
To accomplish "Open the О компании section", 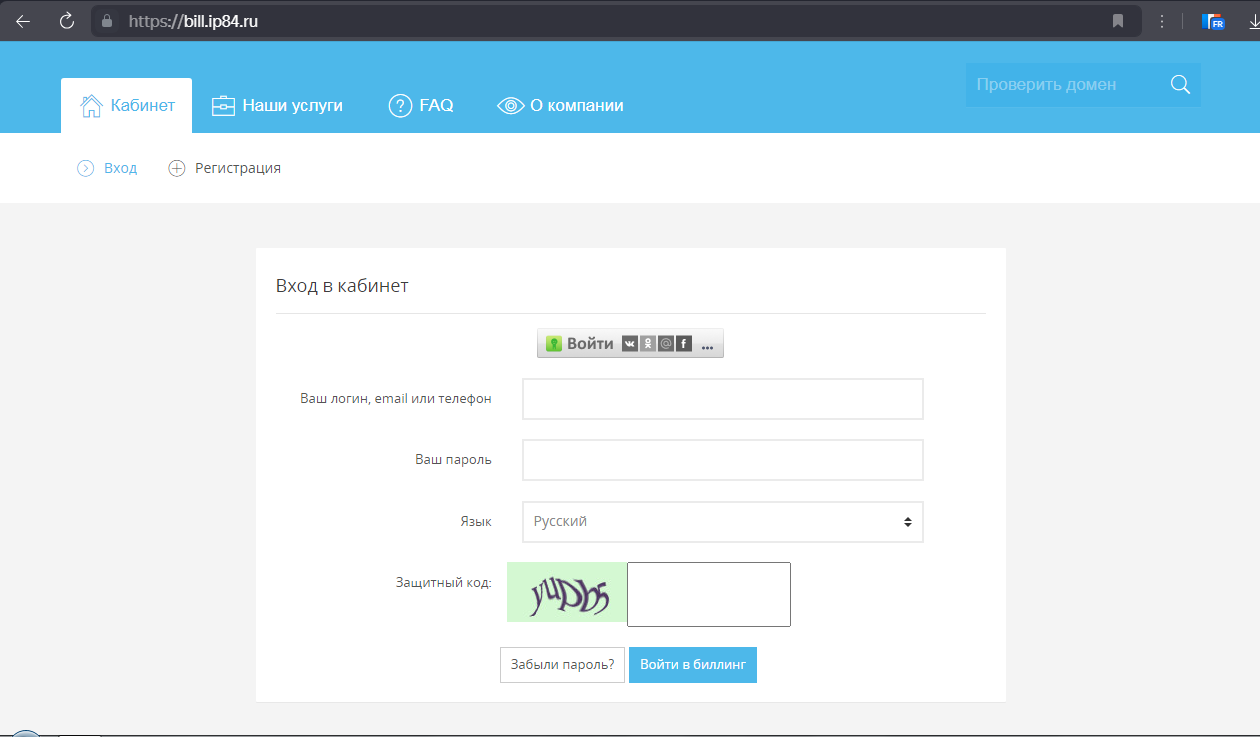I will click(561, 106).
